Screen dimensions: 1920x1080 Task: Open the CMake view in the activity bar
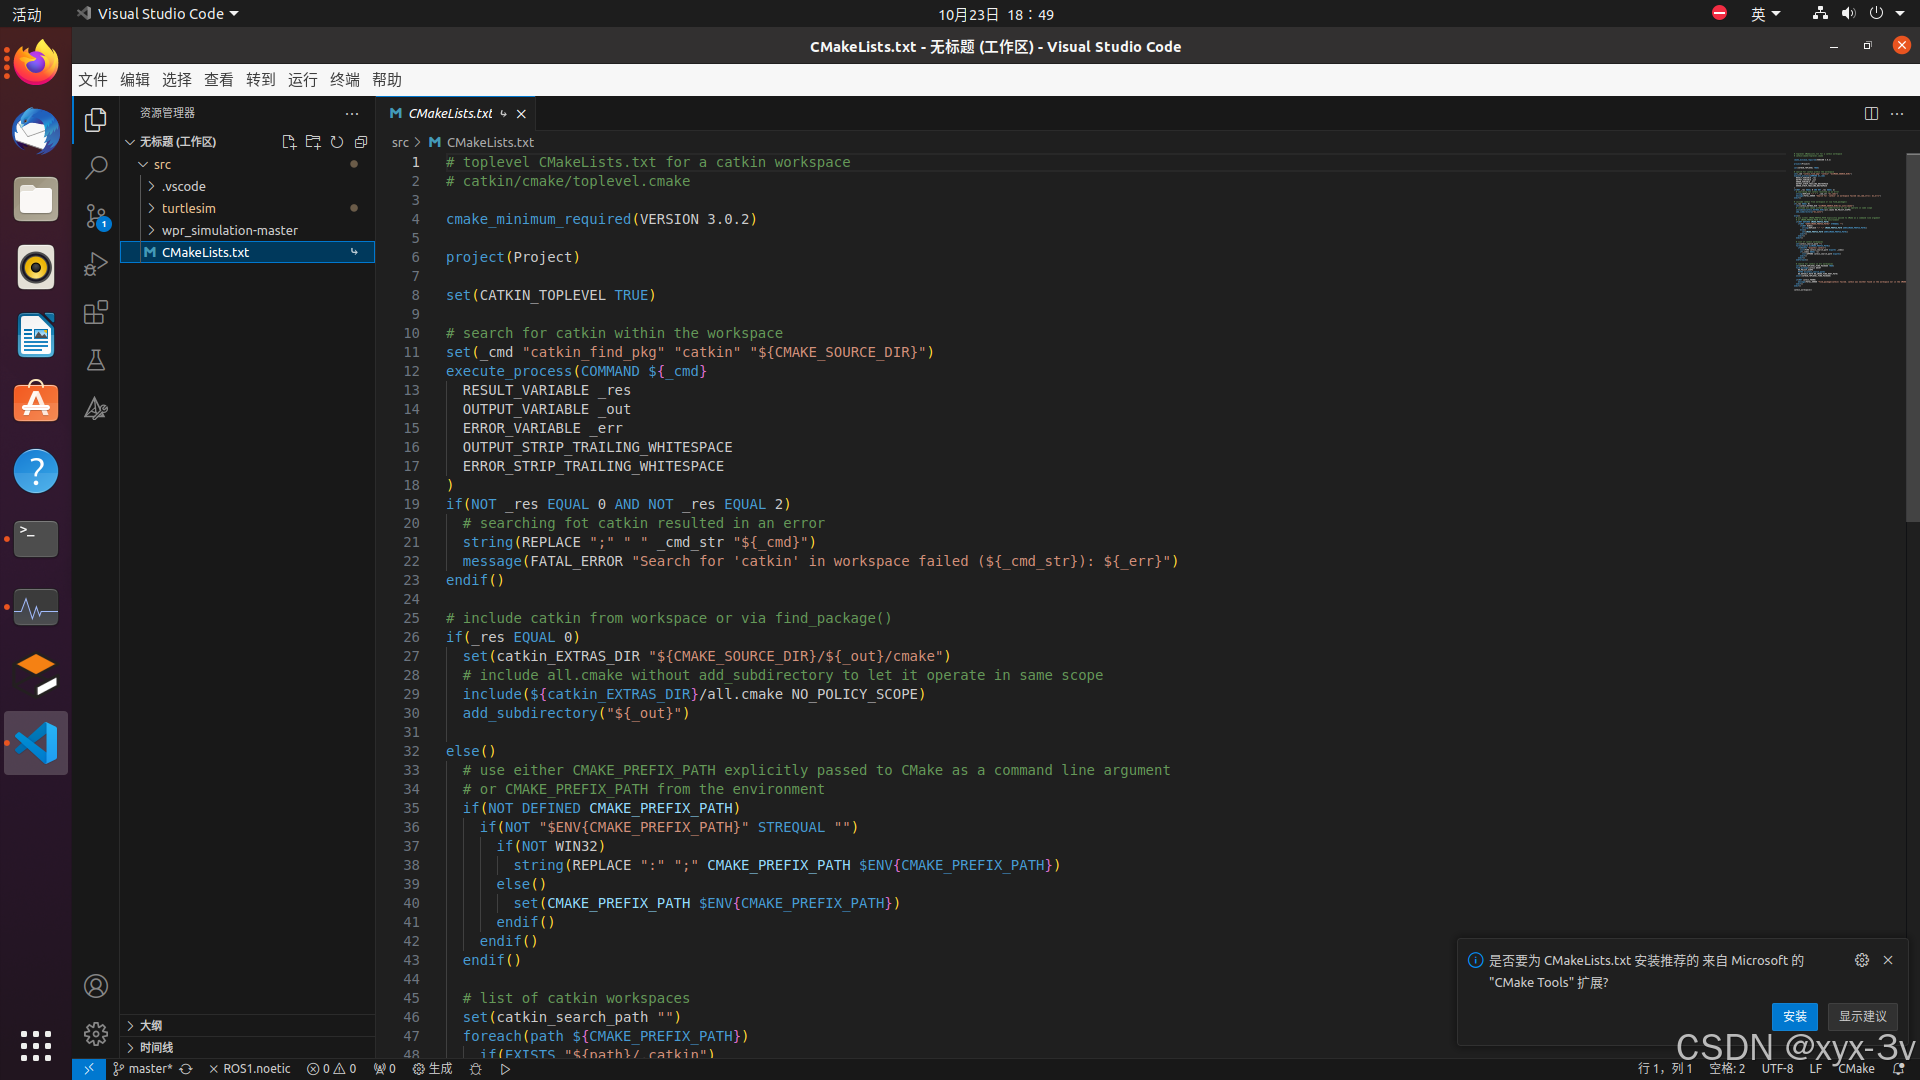click(96, 408)
